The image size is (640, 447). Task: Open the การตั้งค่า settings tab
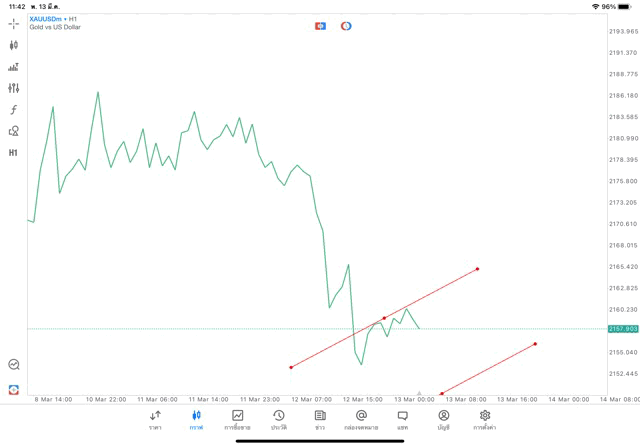pyautogui.click(x=484, y=420)
